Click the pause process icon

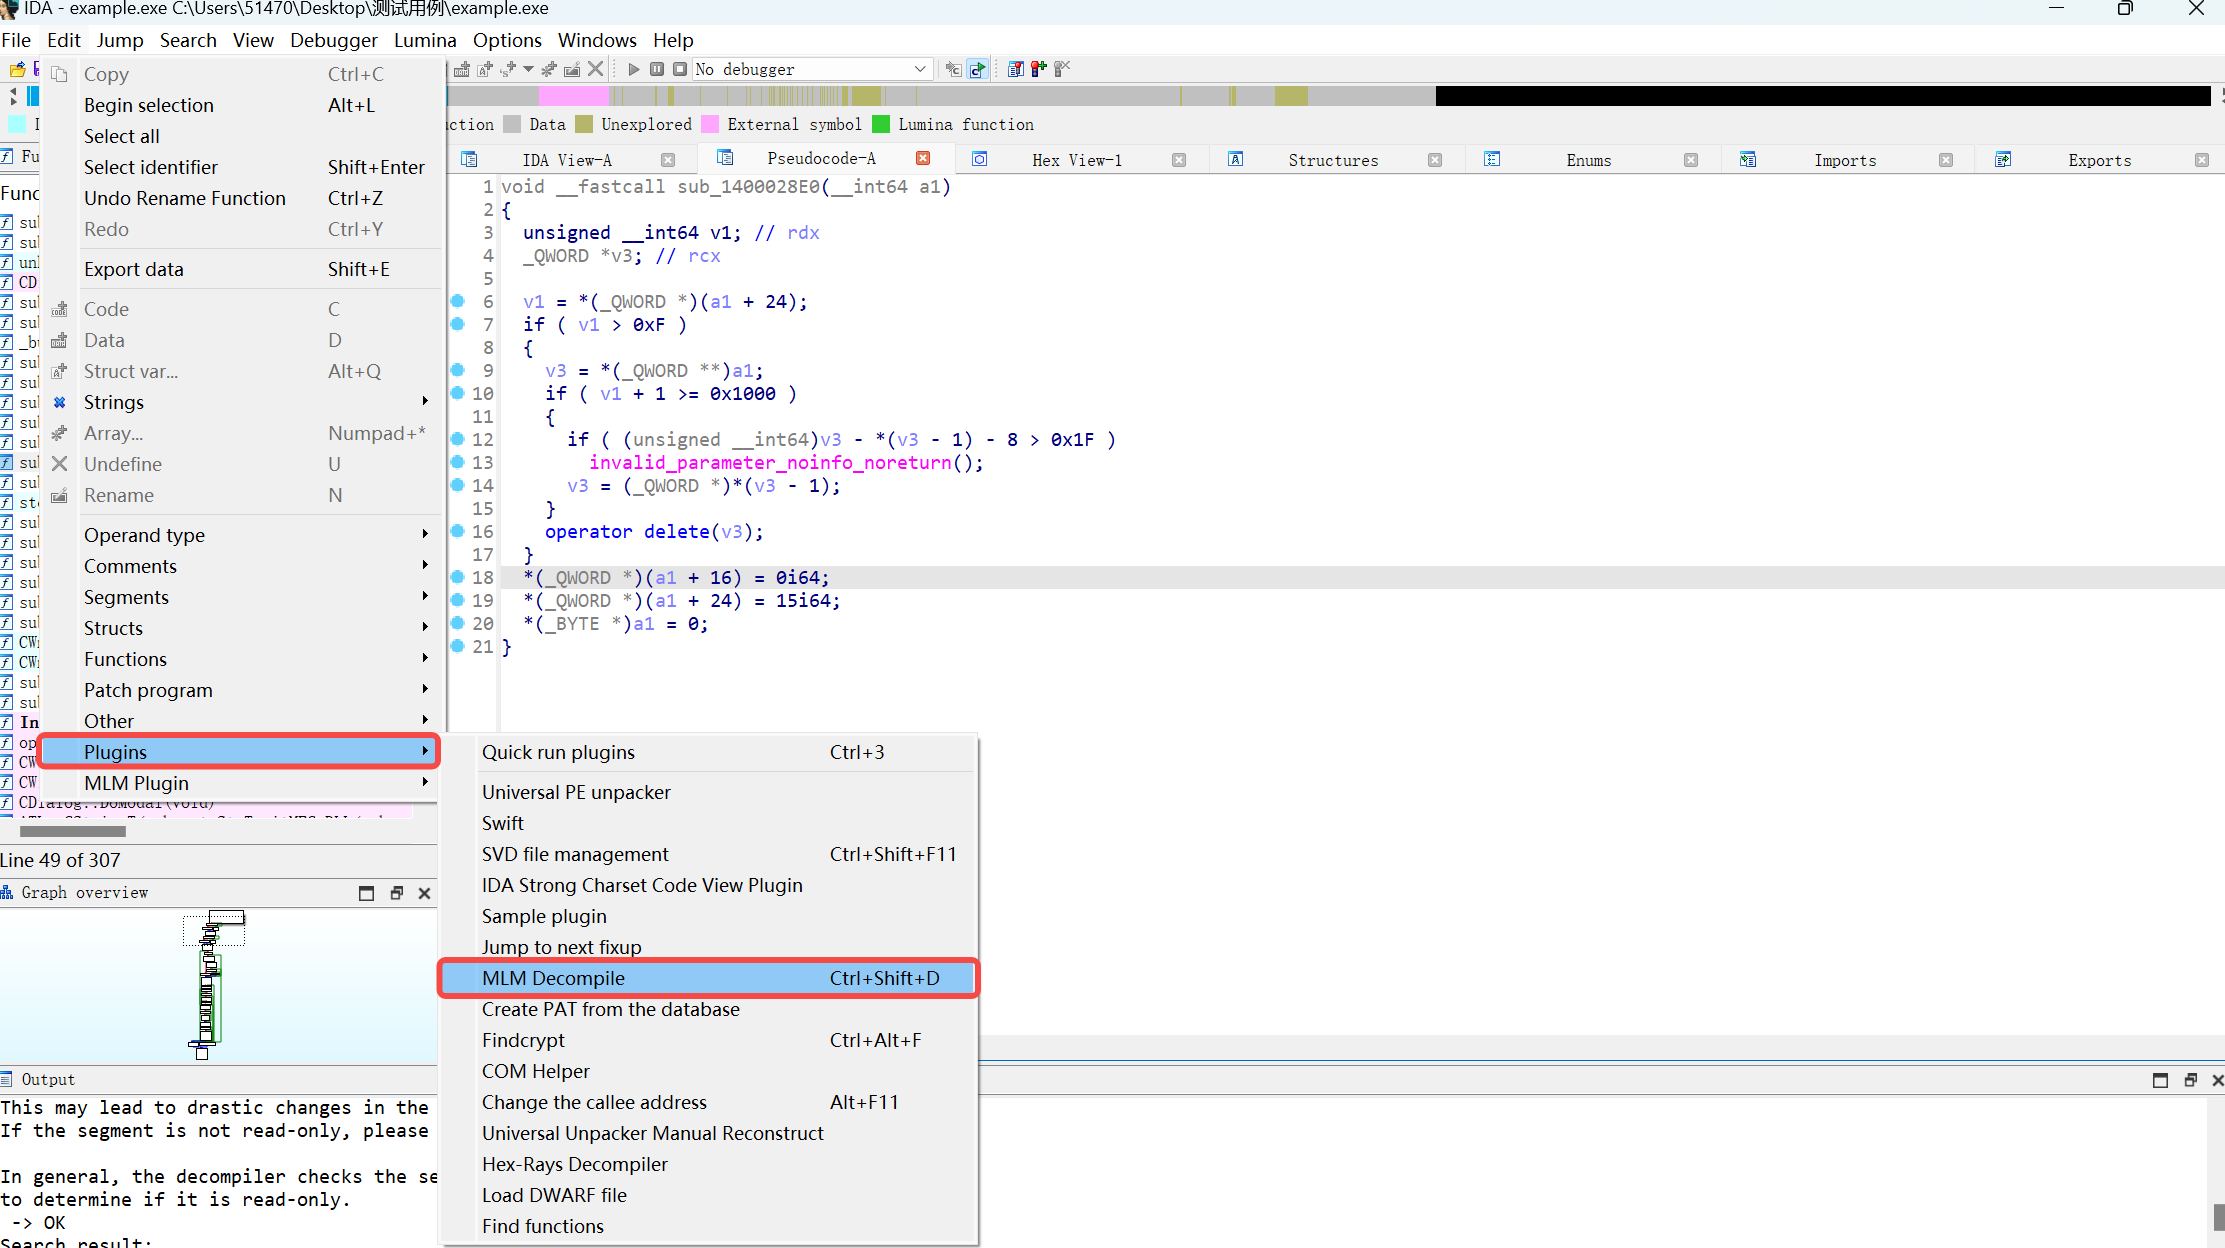pyautogui.click(x=657, y=69)
